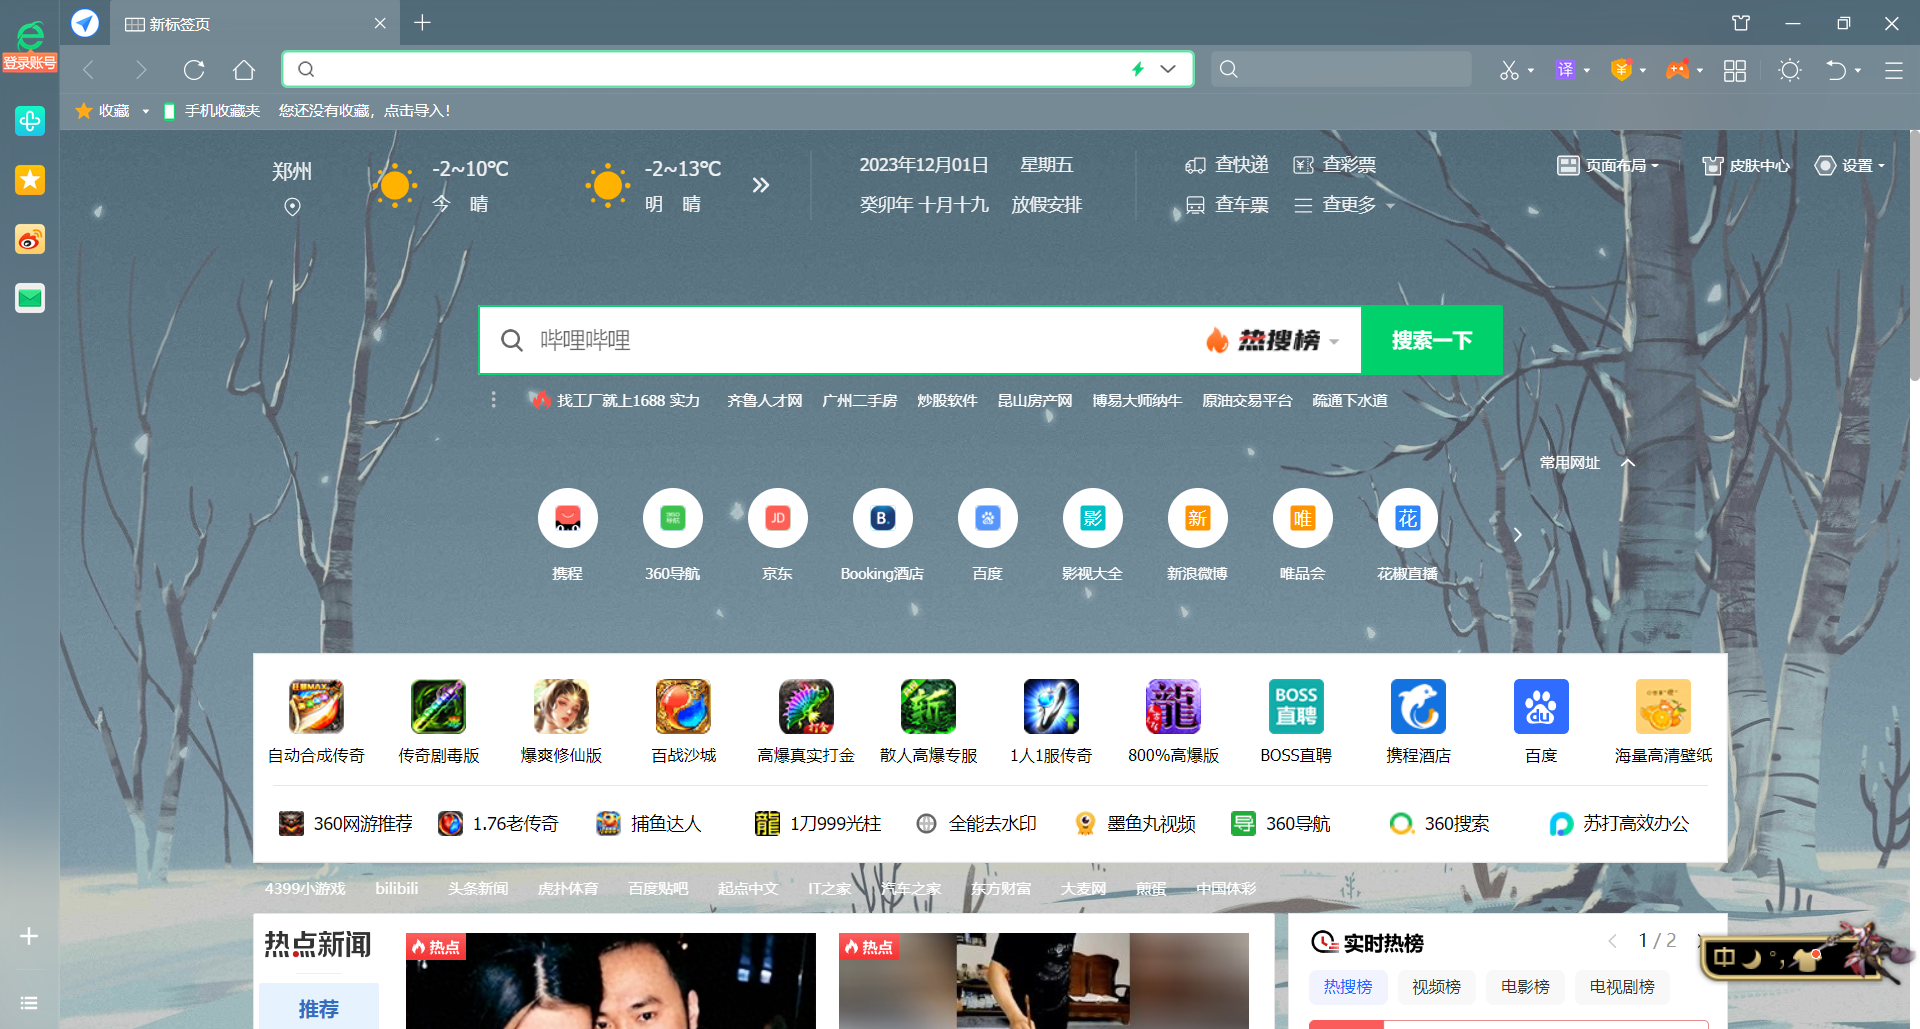Open the 页面布局 dropdown
Screen dimensions: 1920x1029
[1608, 165]
